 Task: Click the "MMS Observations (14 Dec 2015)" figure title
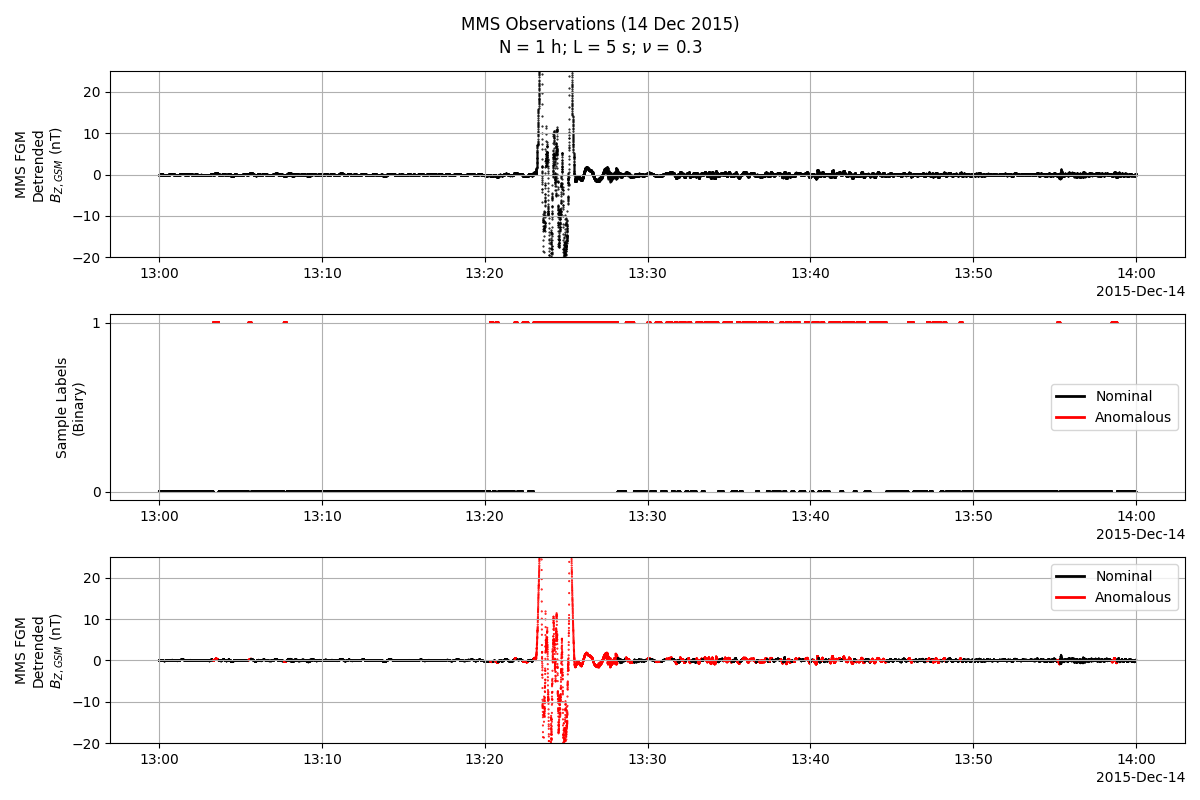pyautogui.click(x=600, y=24)
